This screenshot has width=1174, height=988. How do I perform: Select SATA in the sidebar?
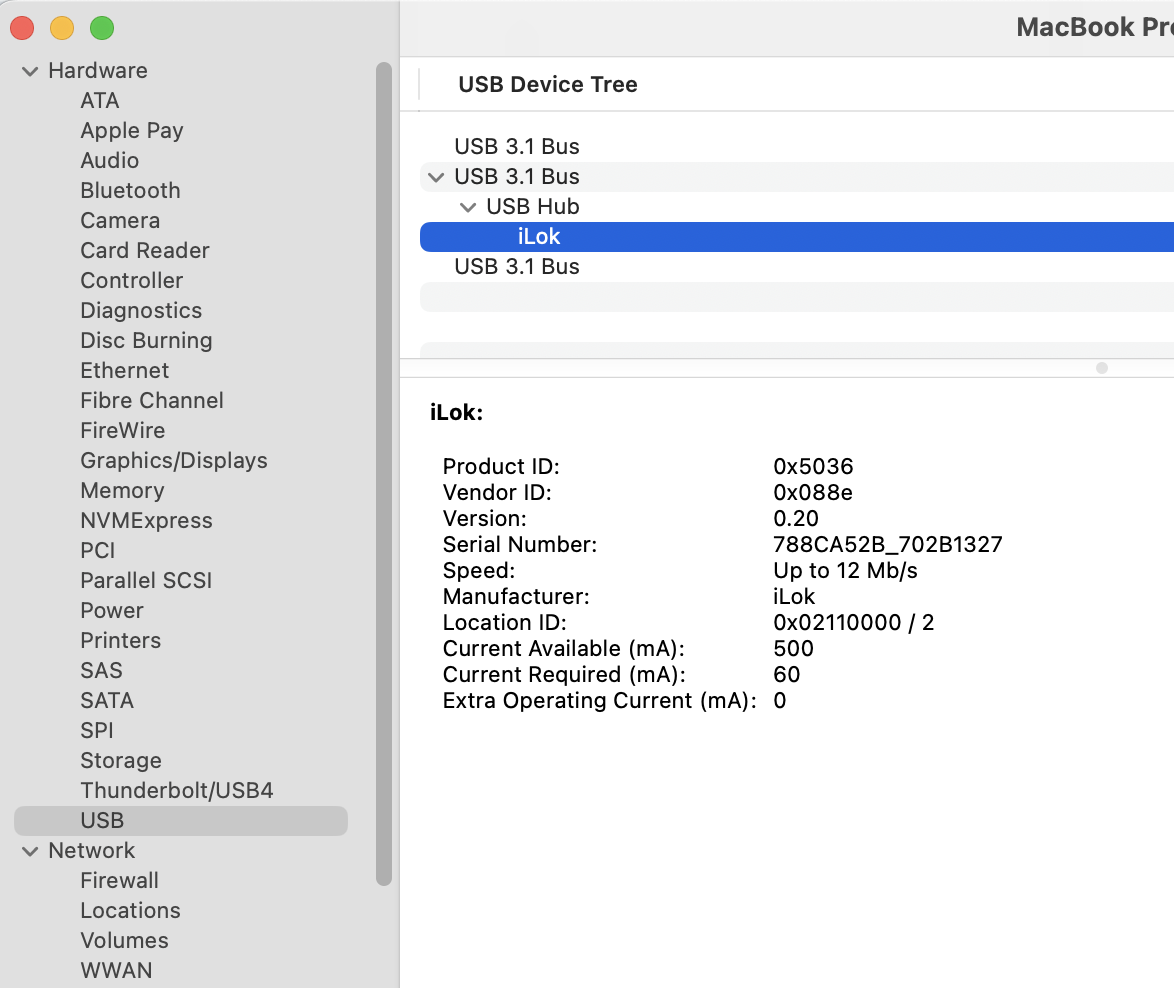(107, 700)
